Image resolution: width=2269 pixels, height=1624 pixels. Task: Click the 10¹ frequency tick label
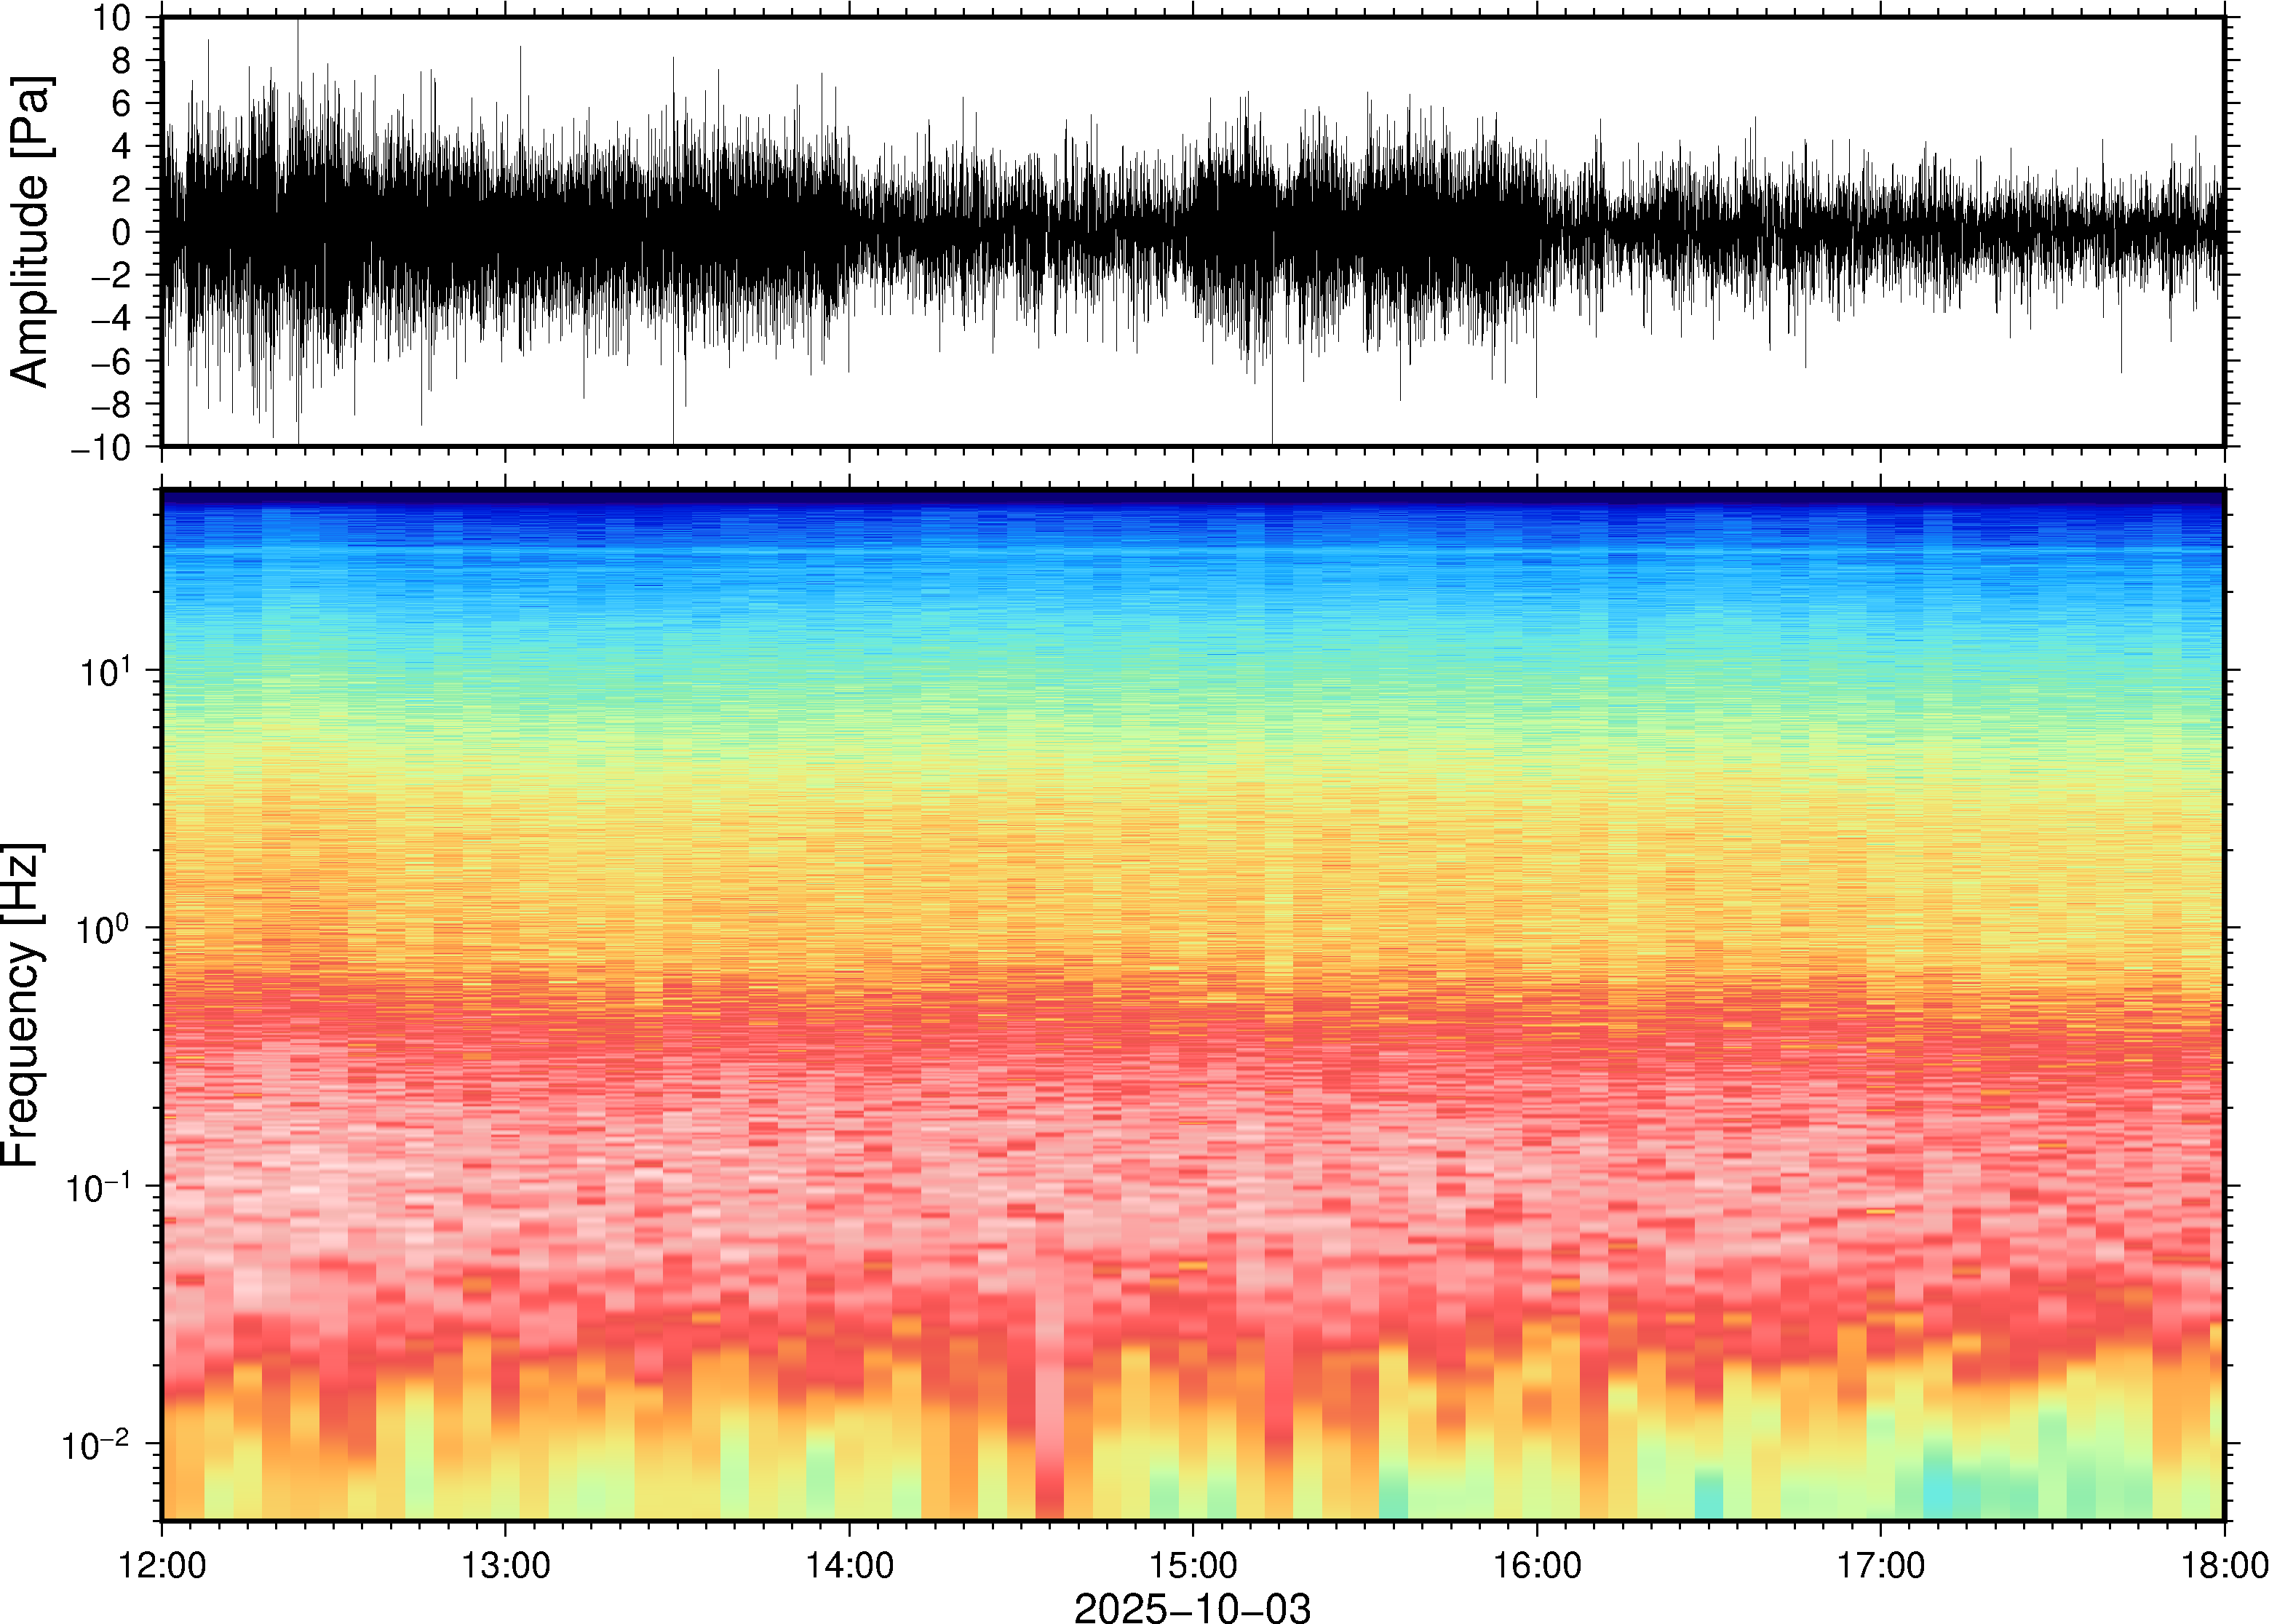[104, 670]
